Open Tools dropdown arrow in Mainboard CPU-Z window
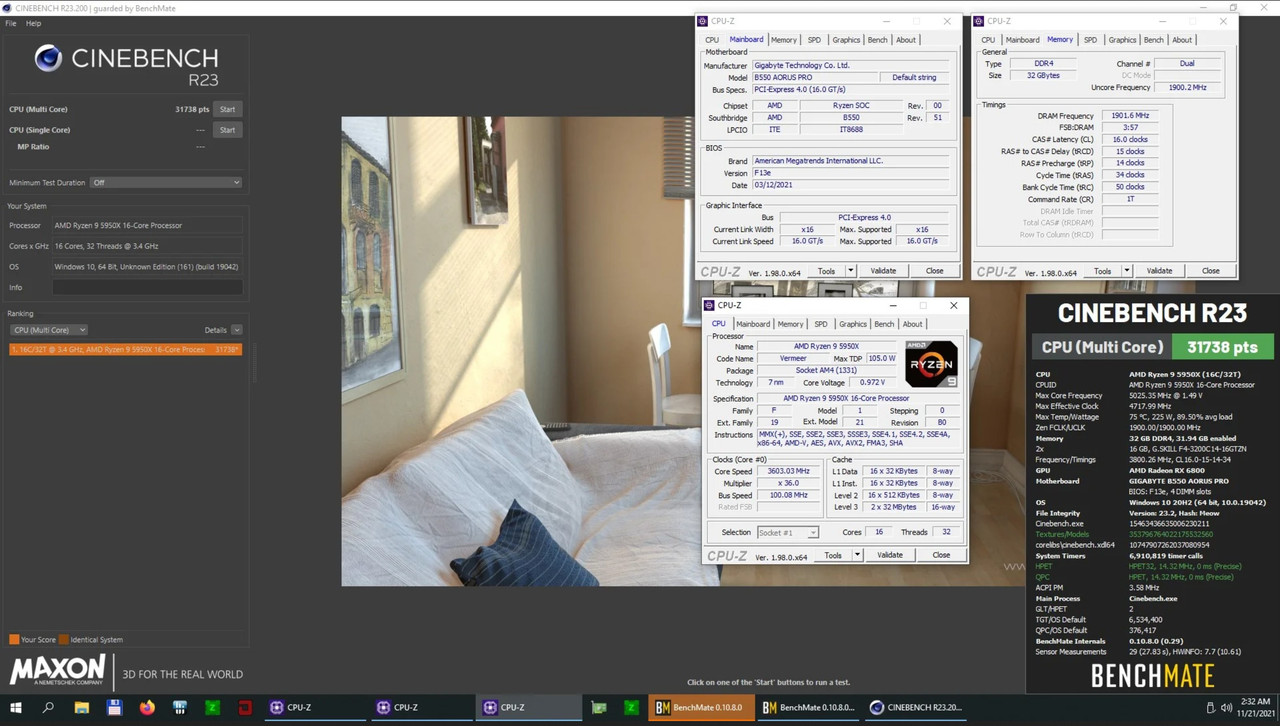1280x726 pixels. (x=851, y=271)
